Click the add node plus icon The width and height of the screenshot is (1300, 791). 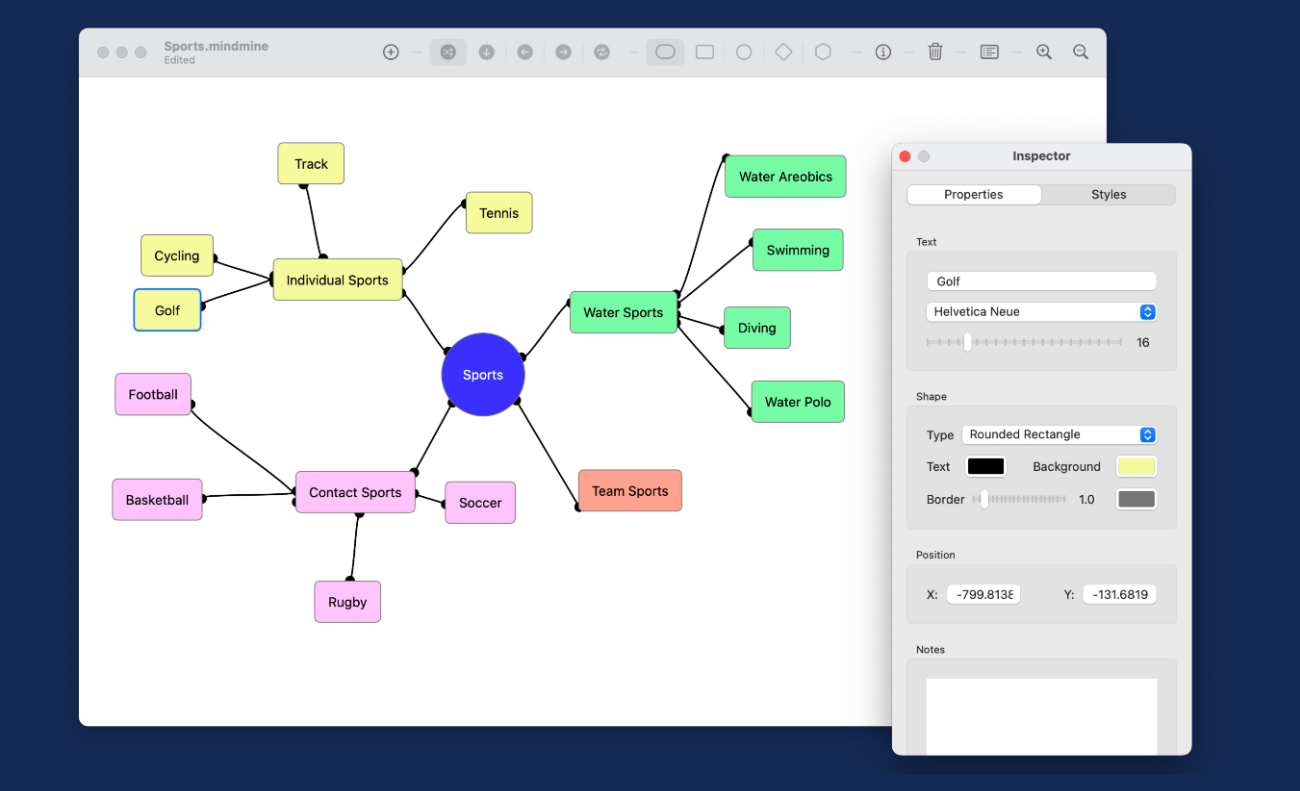point(391,52)
